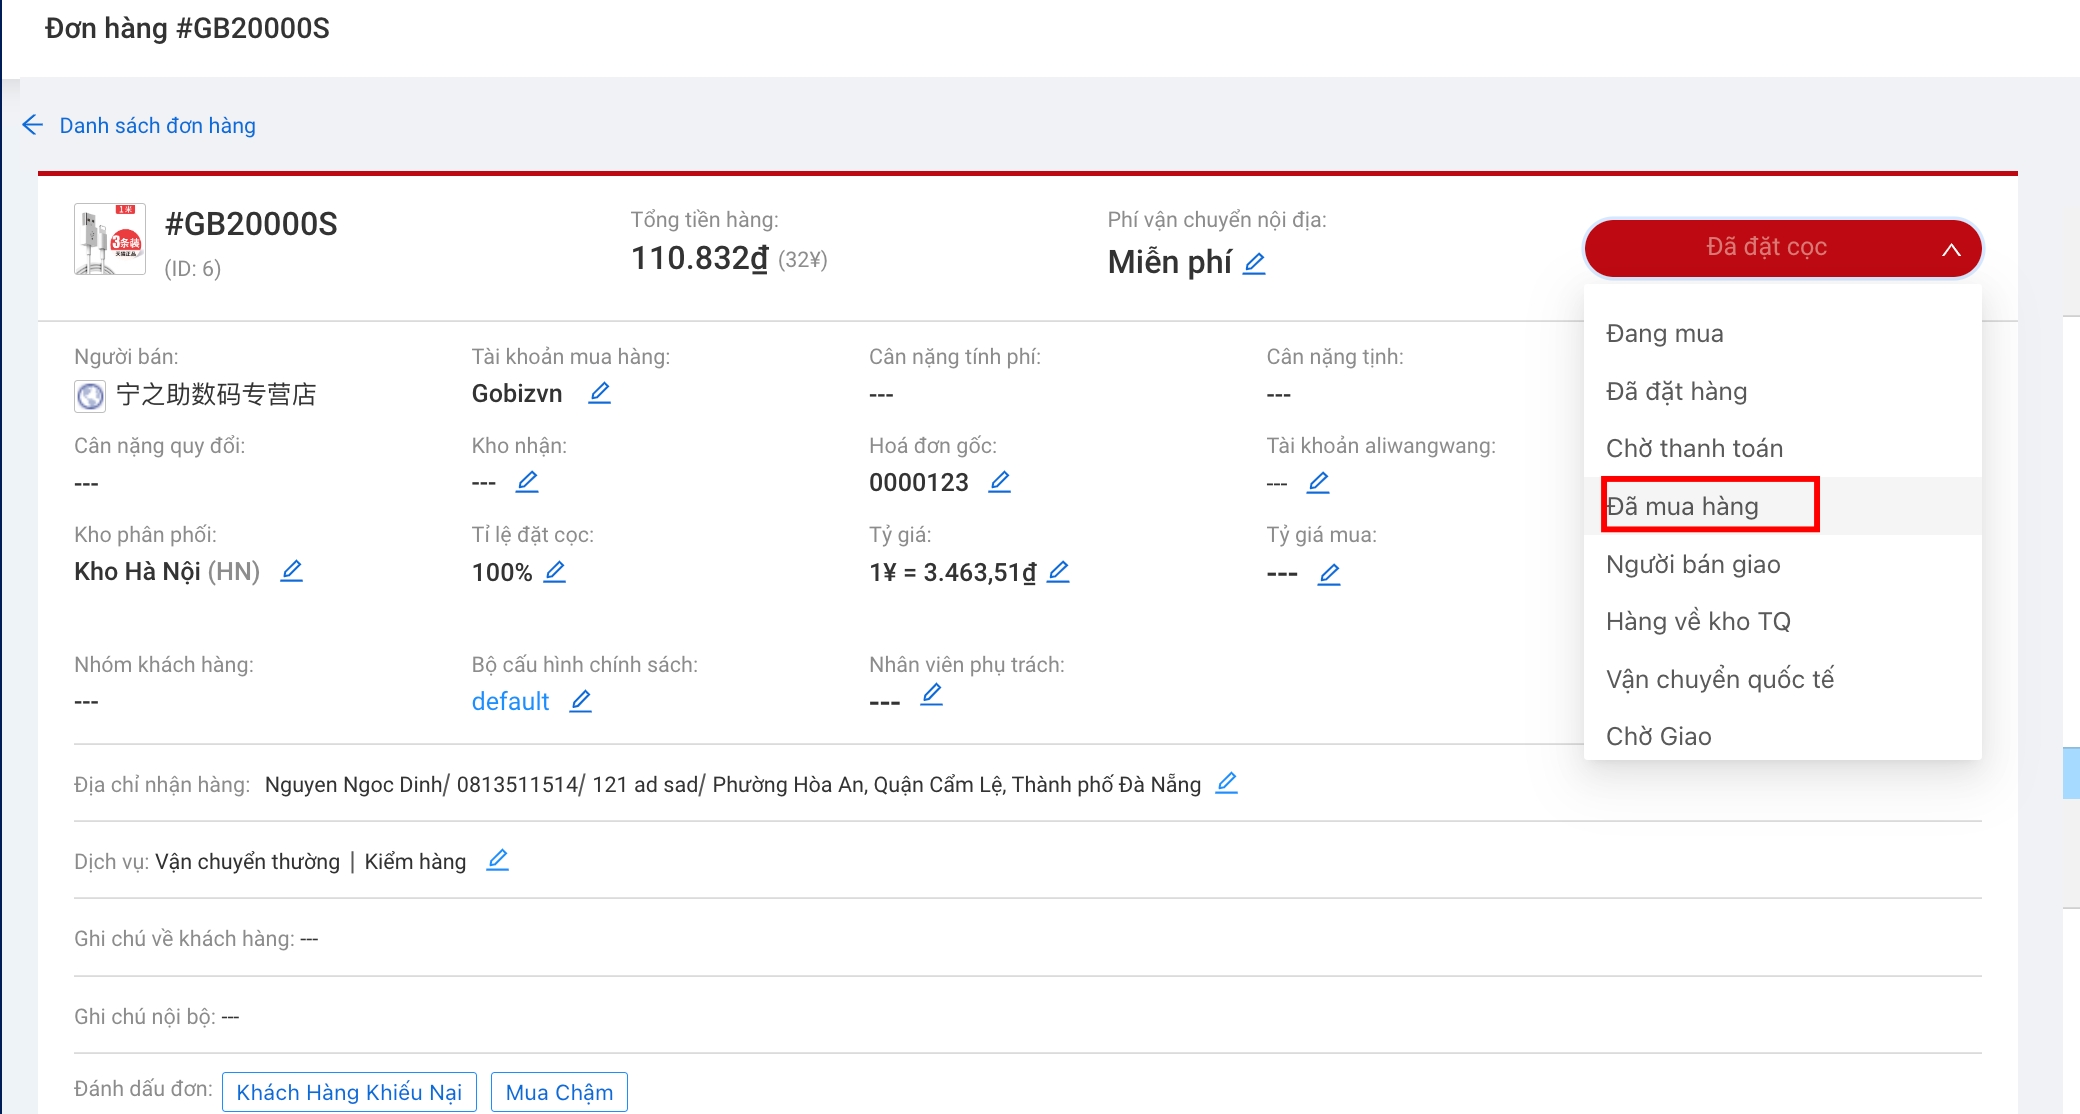The width and height of the screenshot is (2080, 1114).
Task: Click the back arrow beside Danh sách đơn hàng
Action: coord(32,125)
